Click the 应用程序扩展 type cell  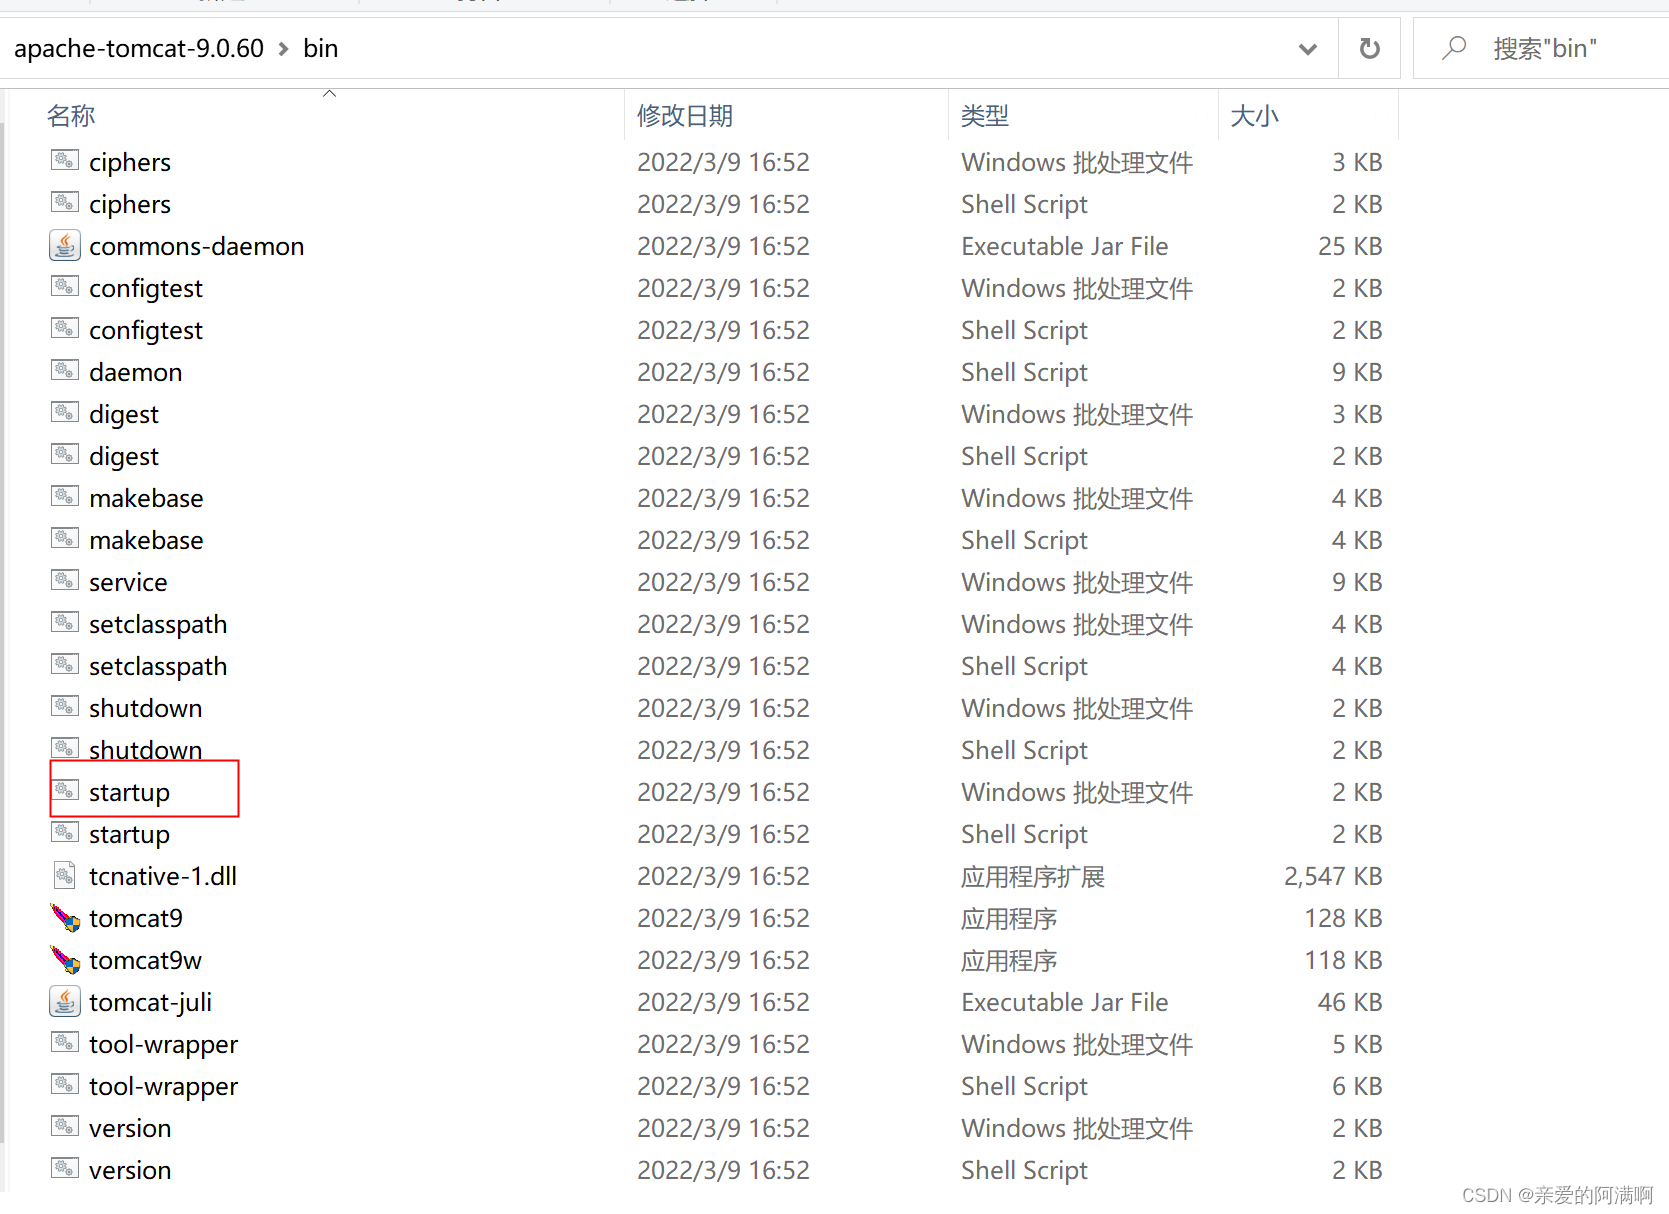1033,877
